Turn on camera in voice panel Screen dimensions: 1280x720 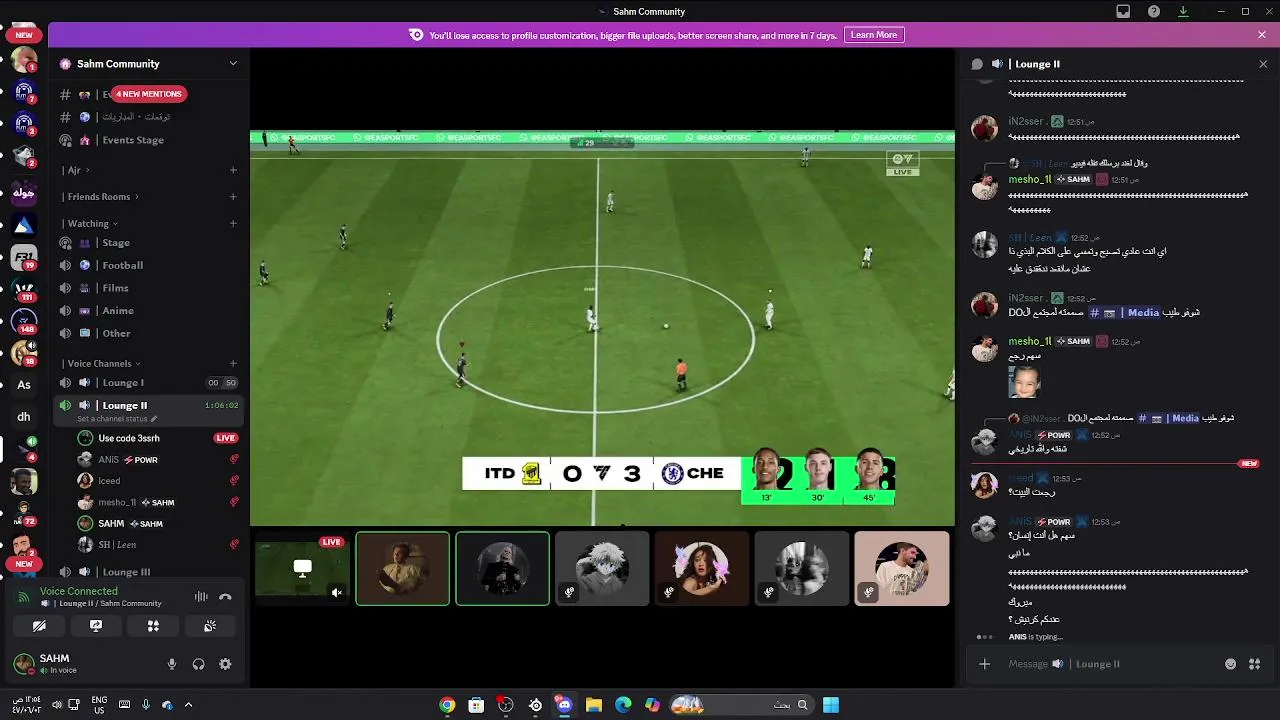39,626
